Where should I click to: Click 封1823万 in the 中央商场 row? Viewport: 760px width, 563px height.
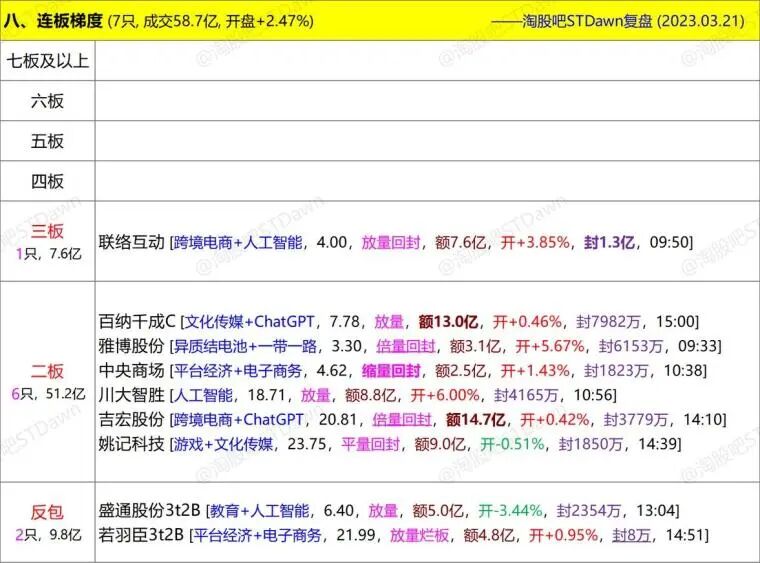click(x=616, y=371)
